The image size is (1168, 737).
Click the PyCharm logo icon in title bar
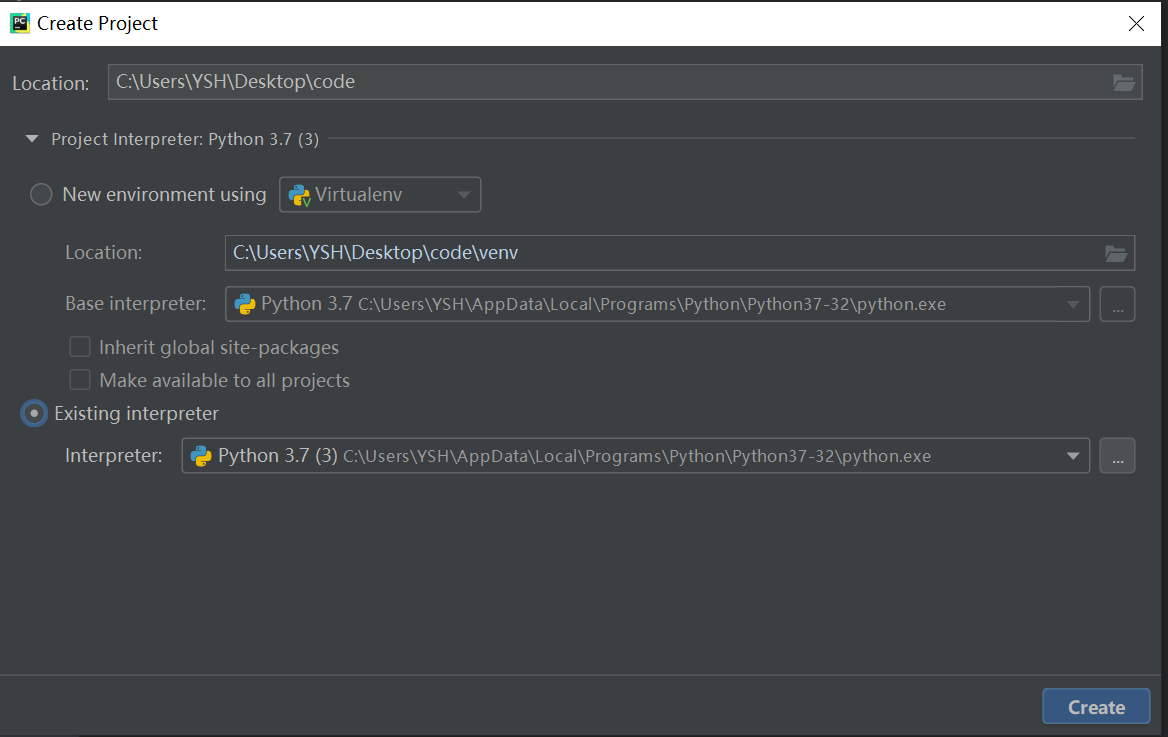(x=20, y=23)
